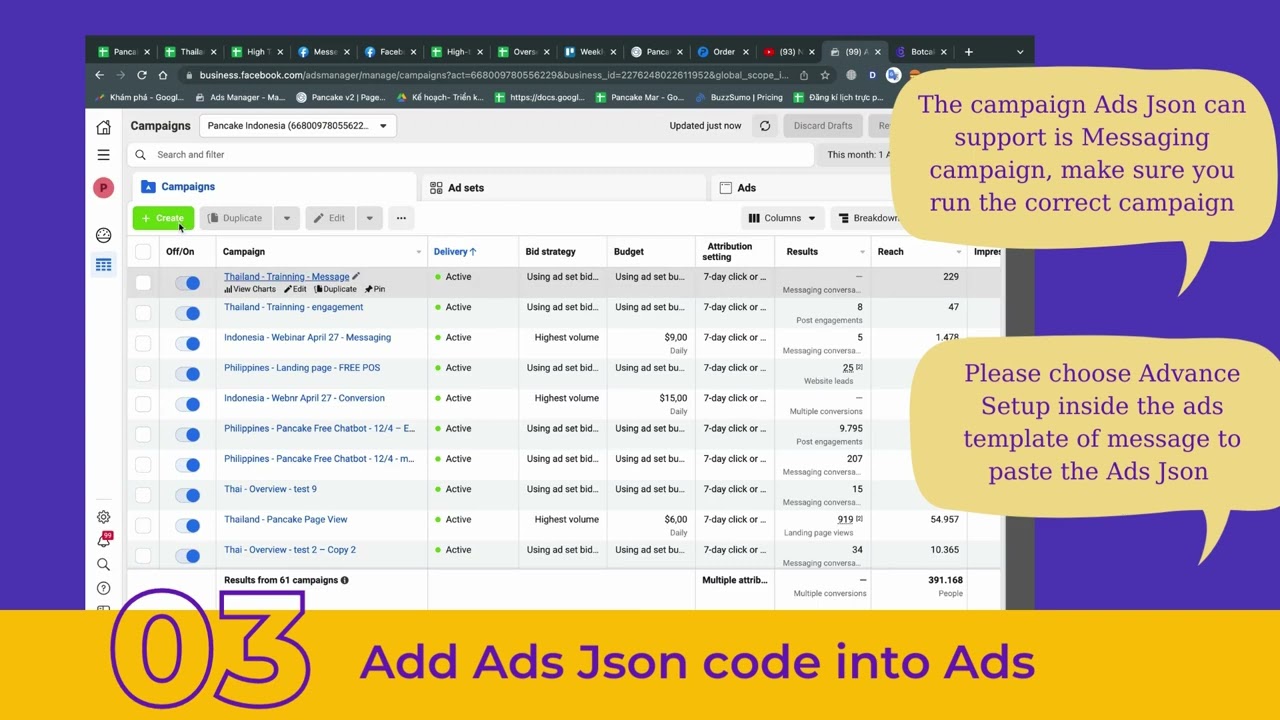Click the browser back arrow

click(99, 75)
